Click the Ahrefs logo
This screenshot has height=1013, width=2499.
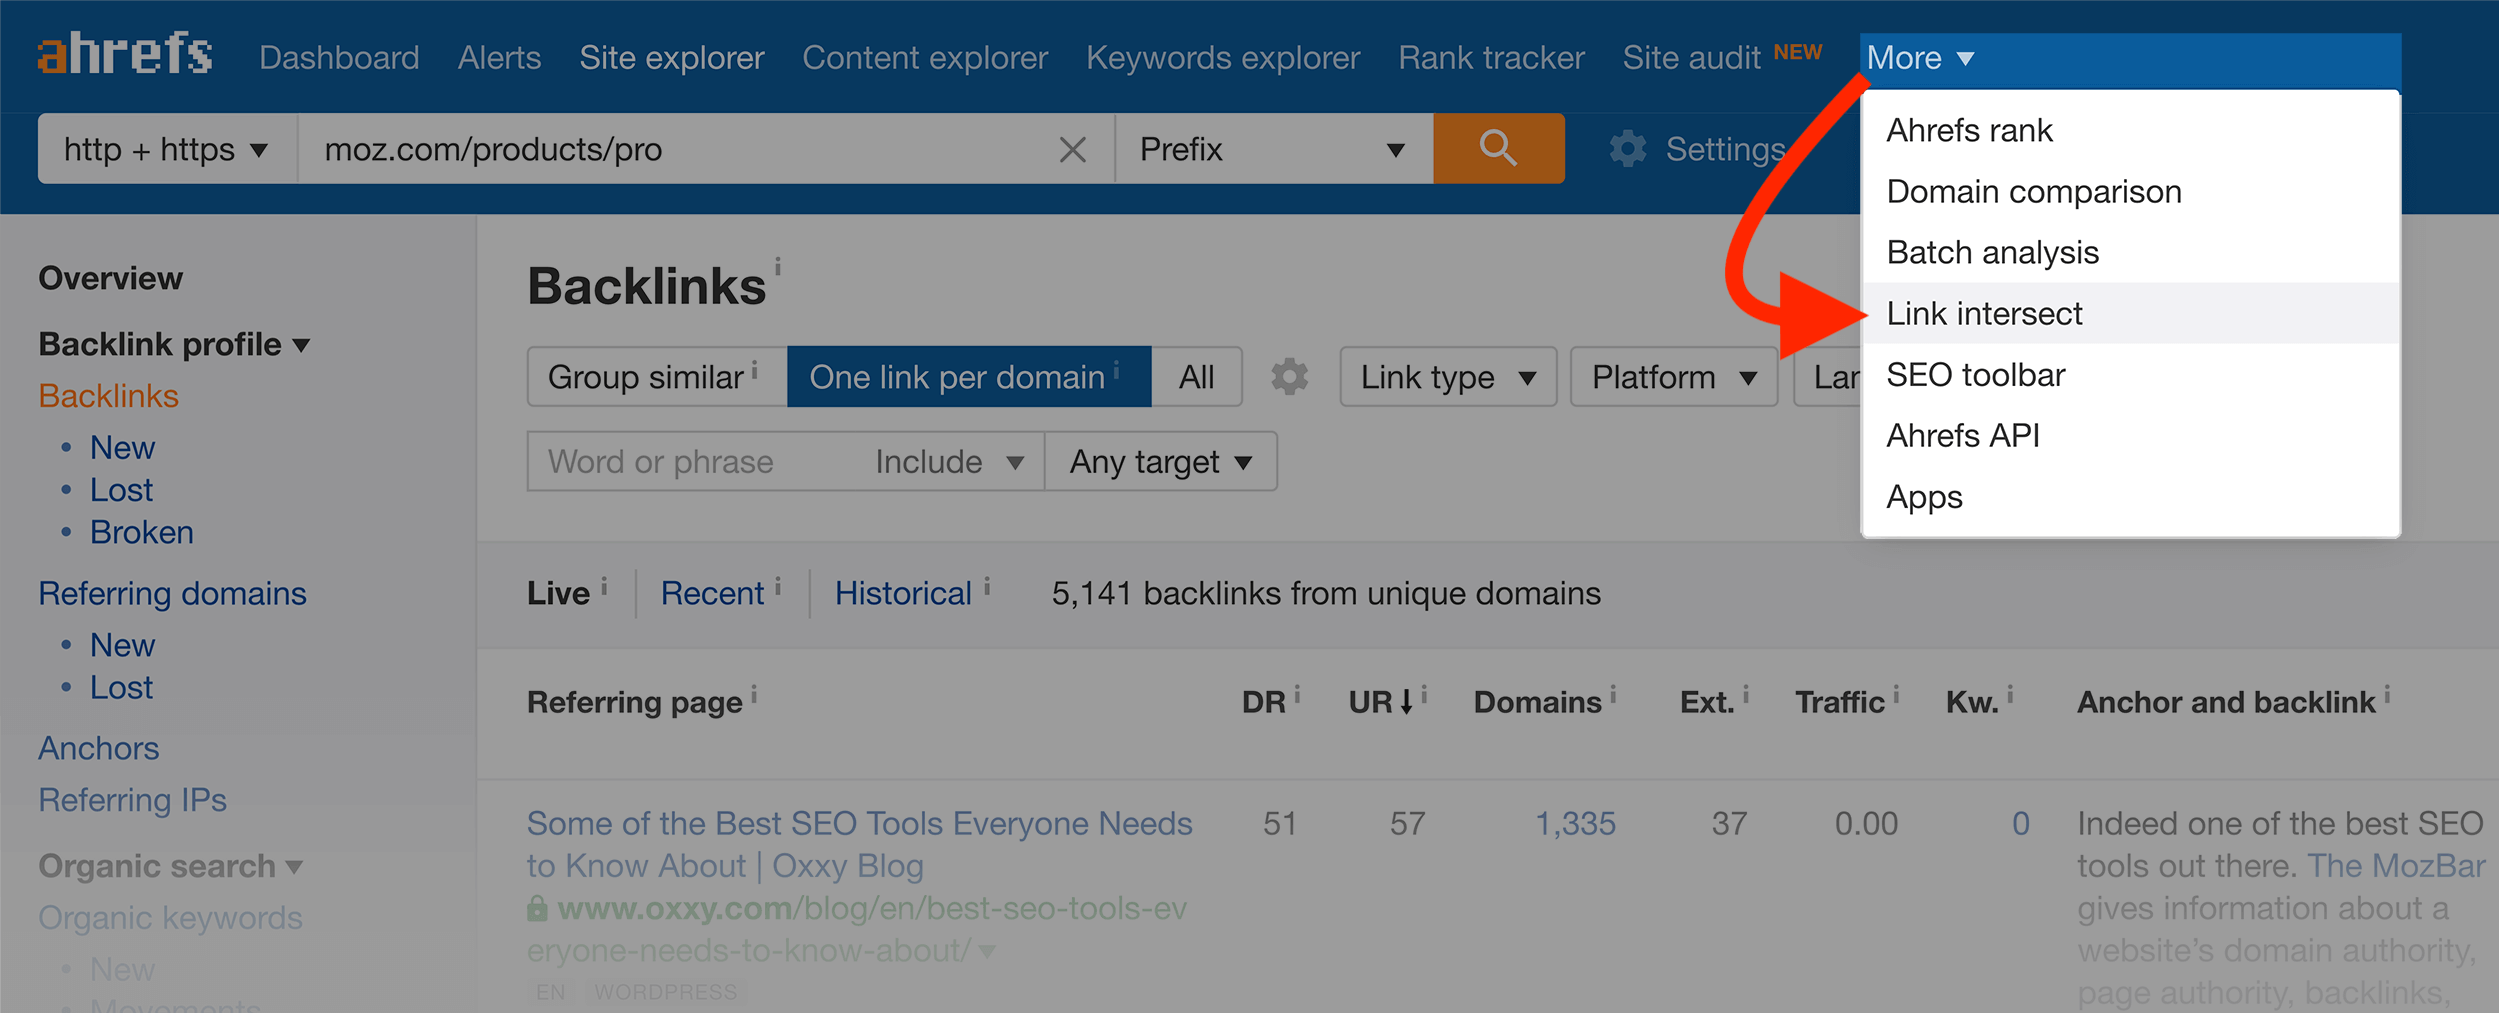(x=125, y=54)
